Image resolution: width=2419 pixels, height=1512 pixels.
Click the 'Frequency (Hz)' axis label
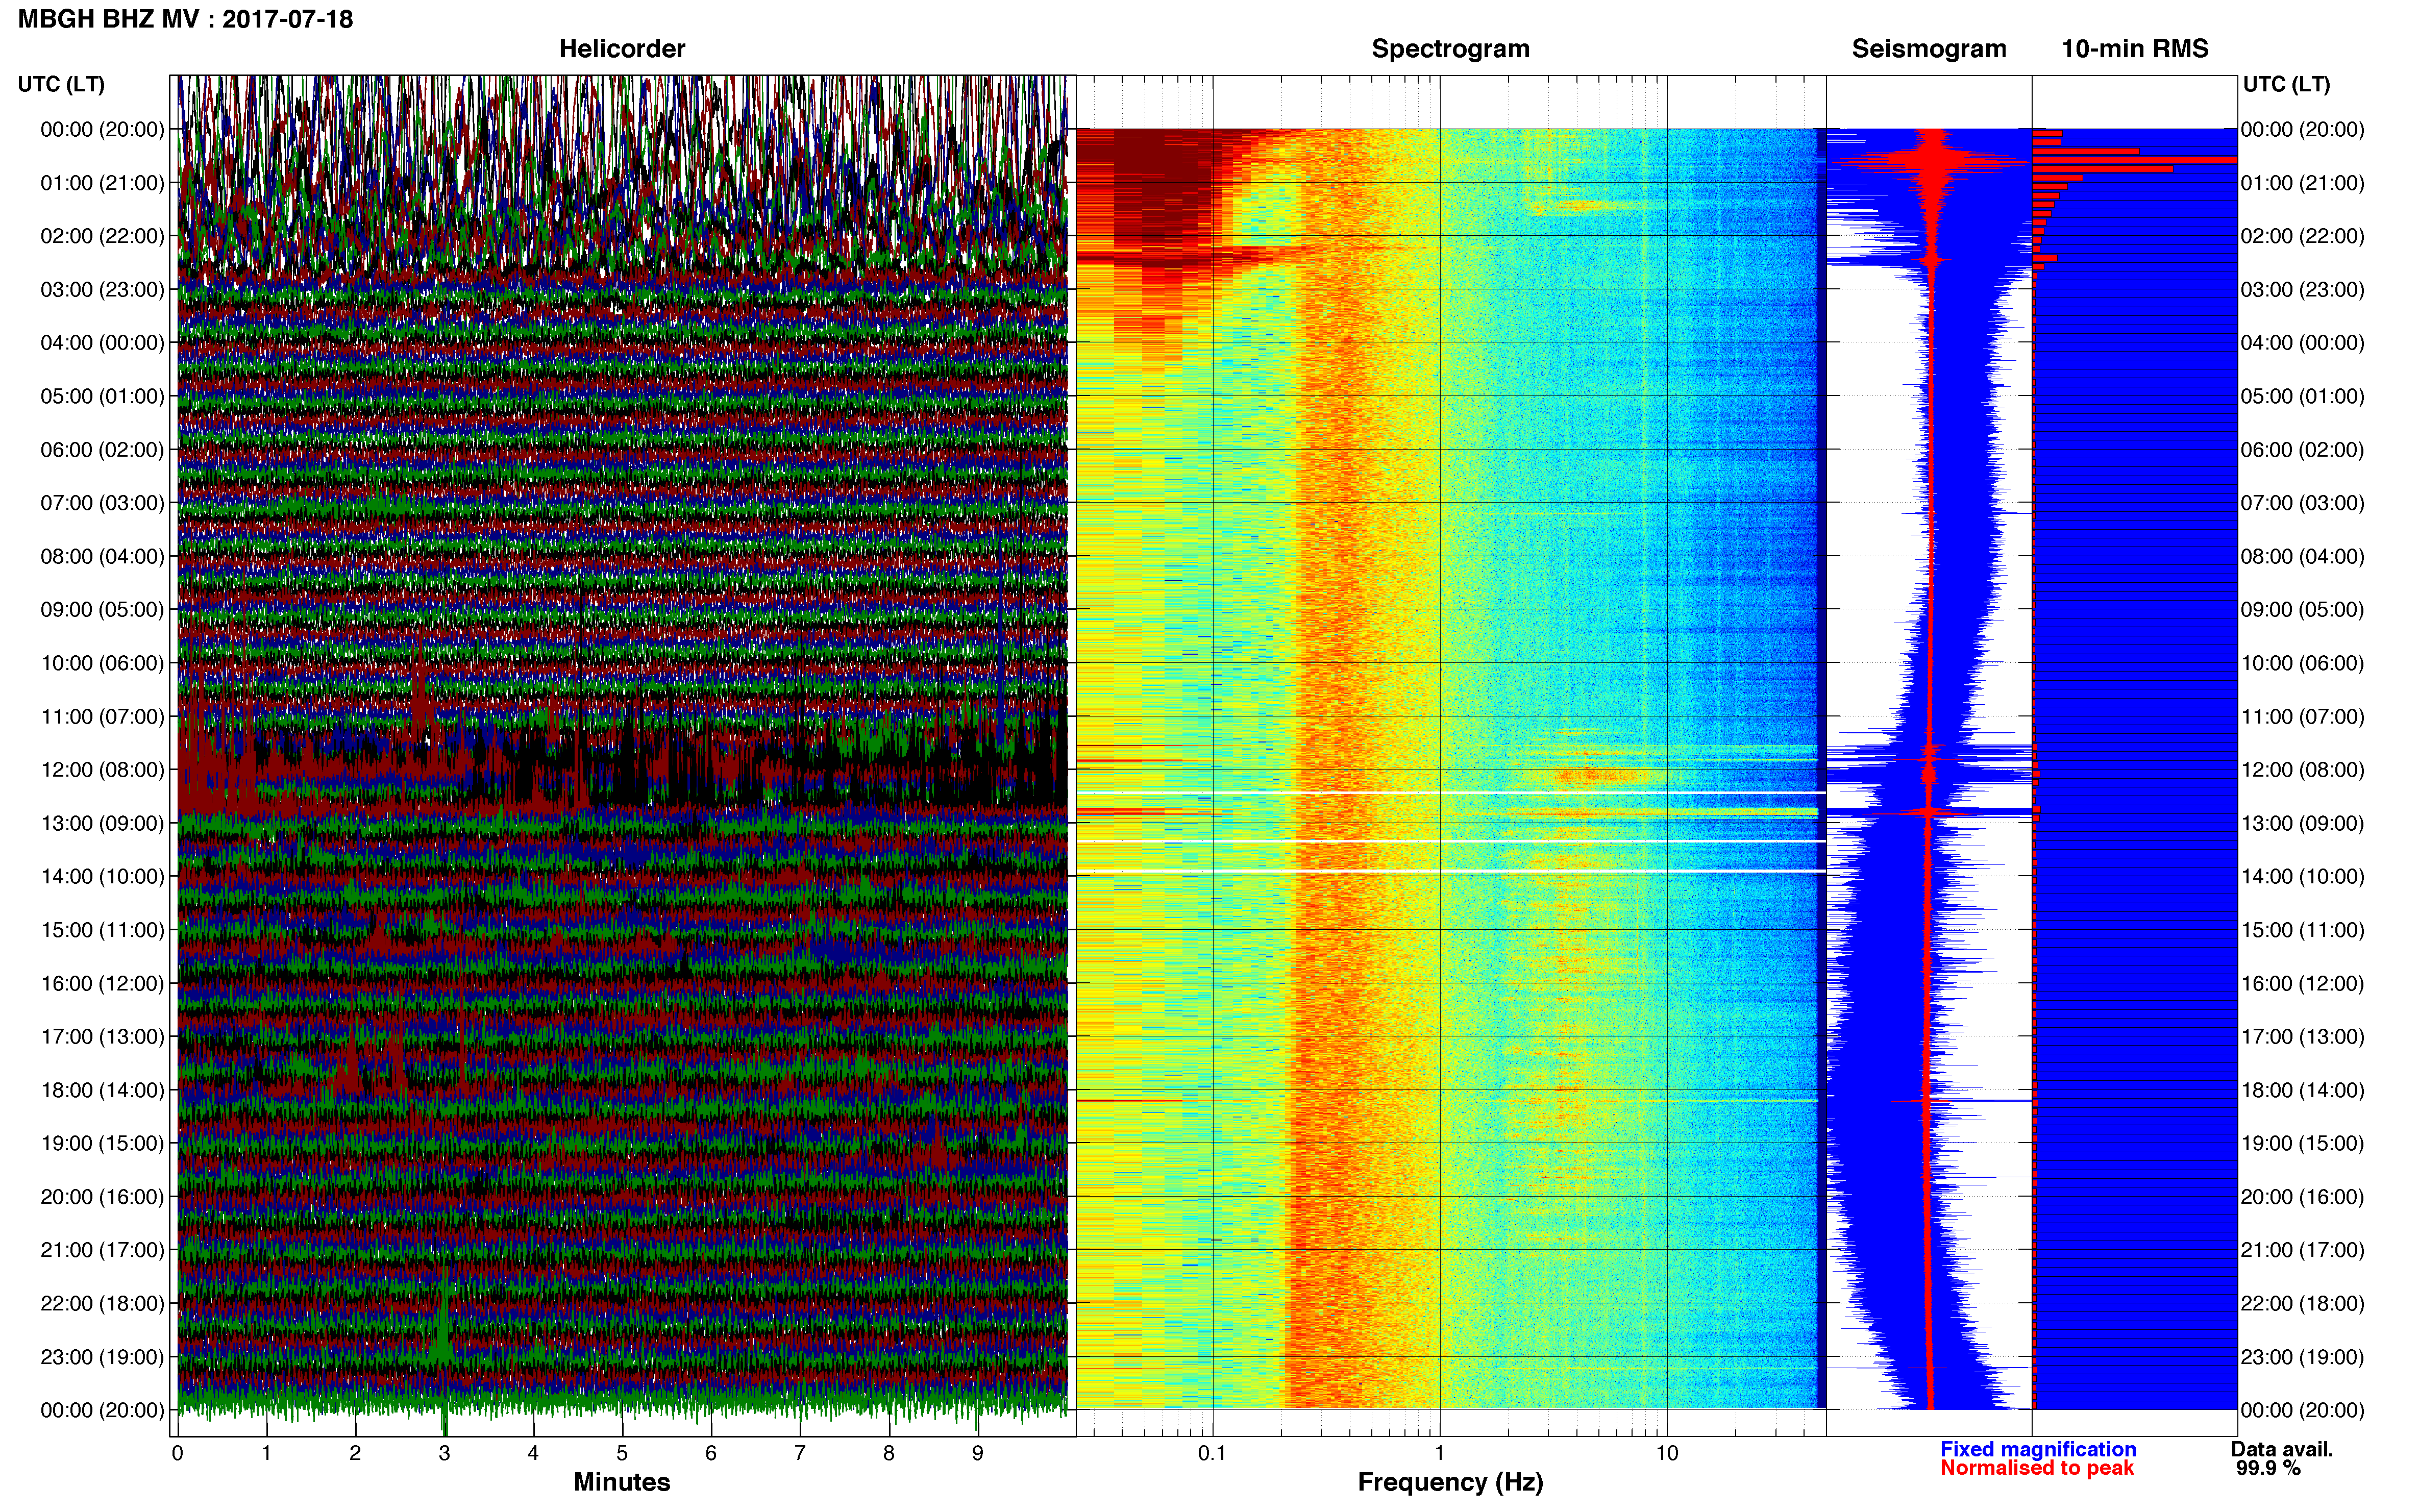[x=1450, y=1482]
